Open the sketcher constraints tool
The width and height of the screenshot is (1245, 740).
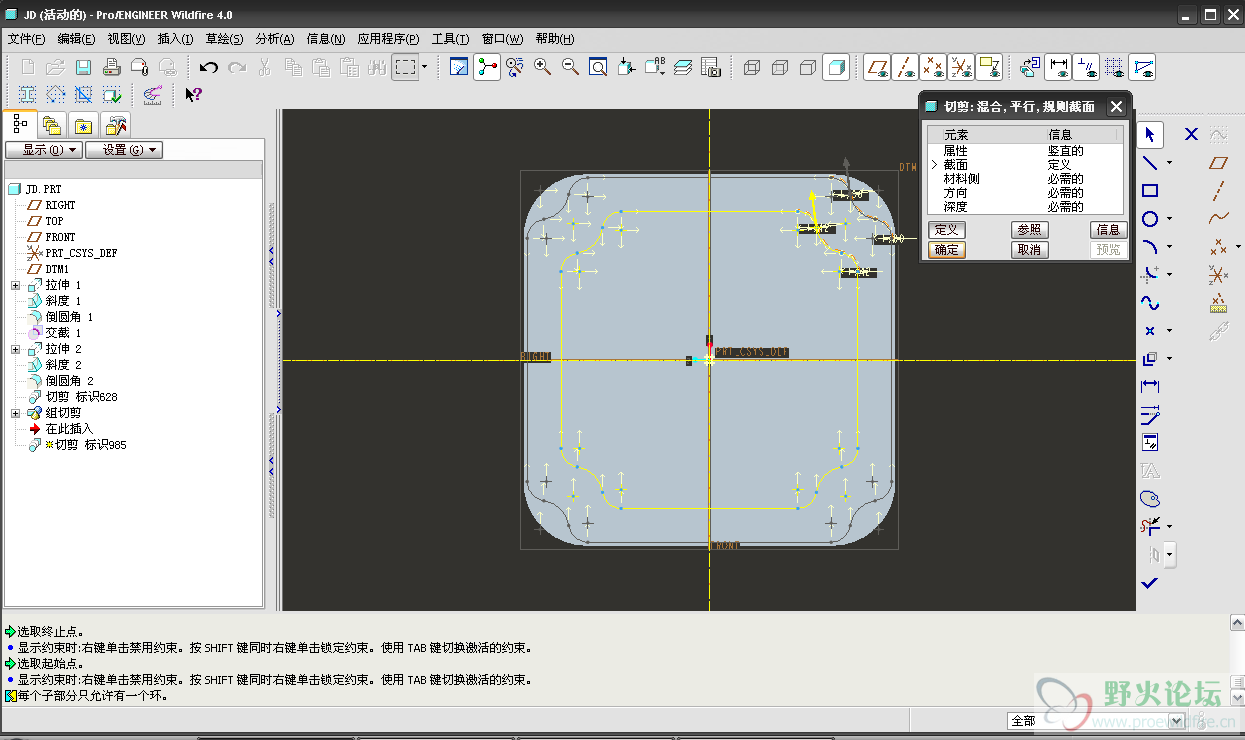coord(1150,442)
